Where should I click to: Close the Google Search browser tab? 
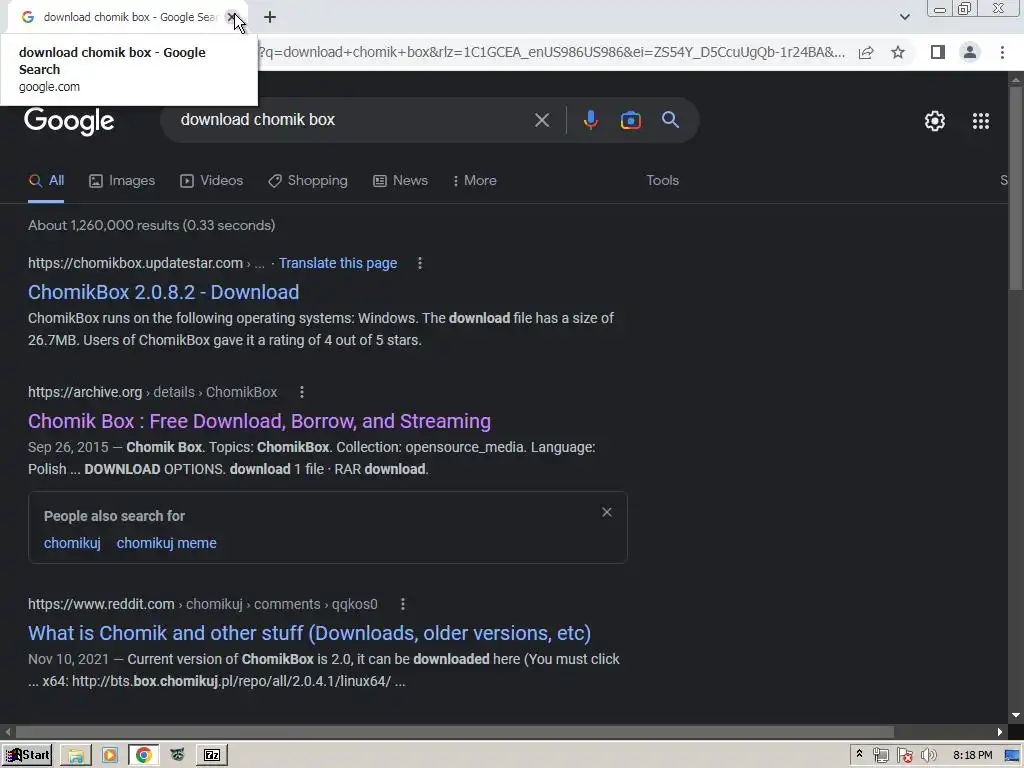coord(231,17)
